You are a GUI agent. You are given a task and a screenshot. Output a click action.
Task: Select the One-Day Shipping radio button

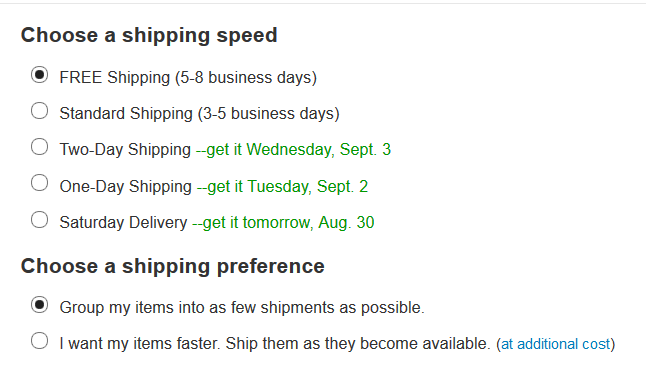[x=40, y=183]
